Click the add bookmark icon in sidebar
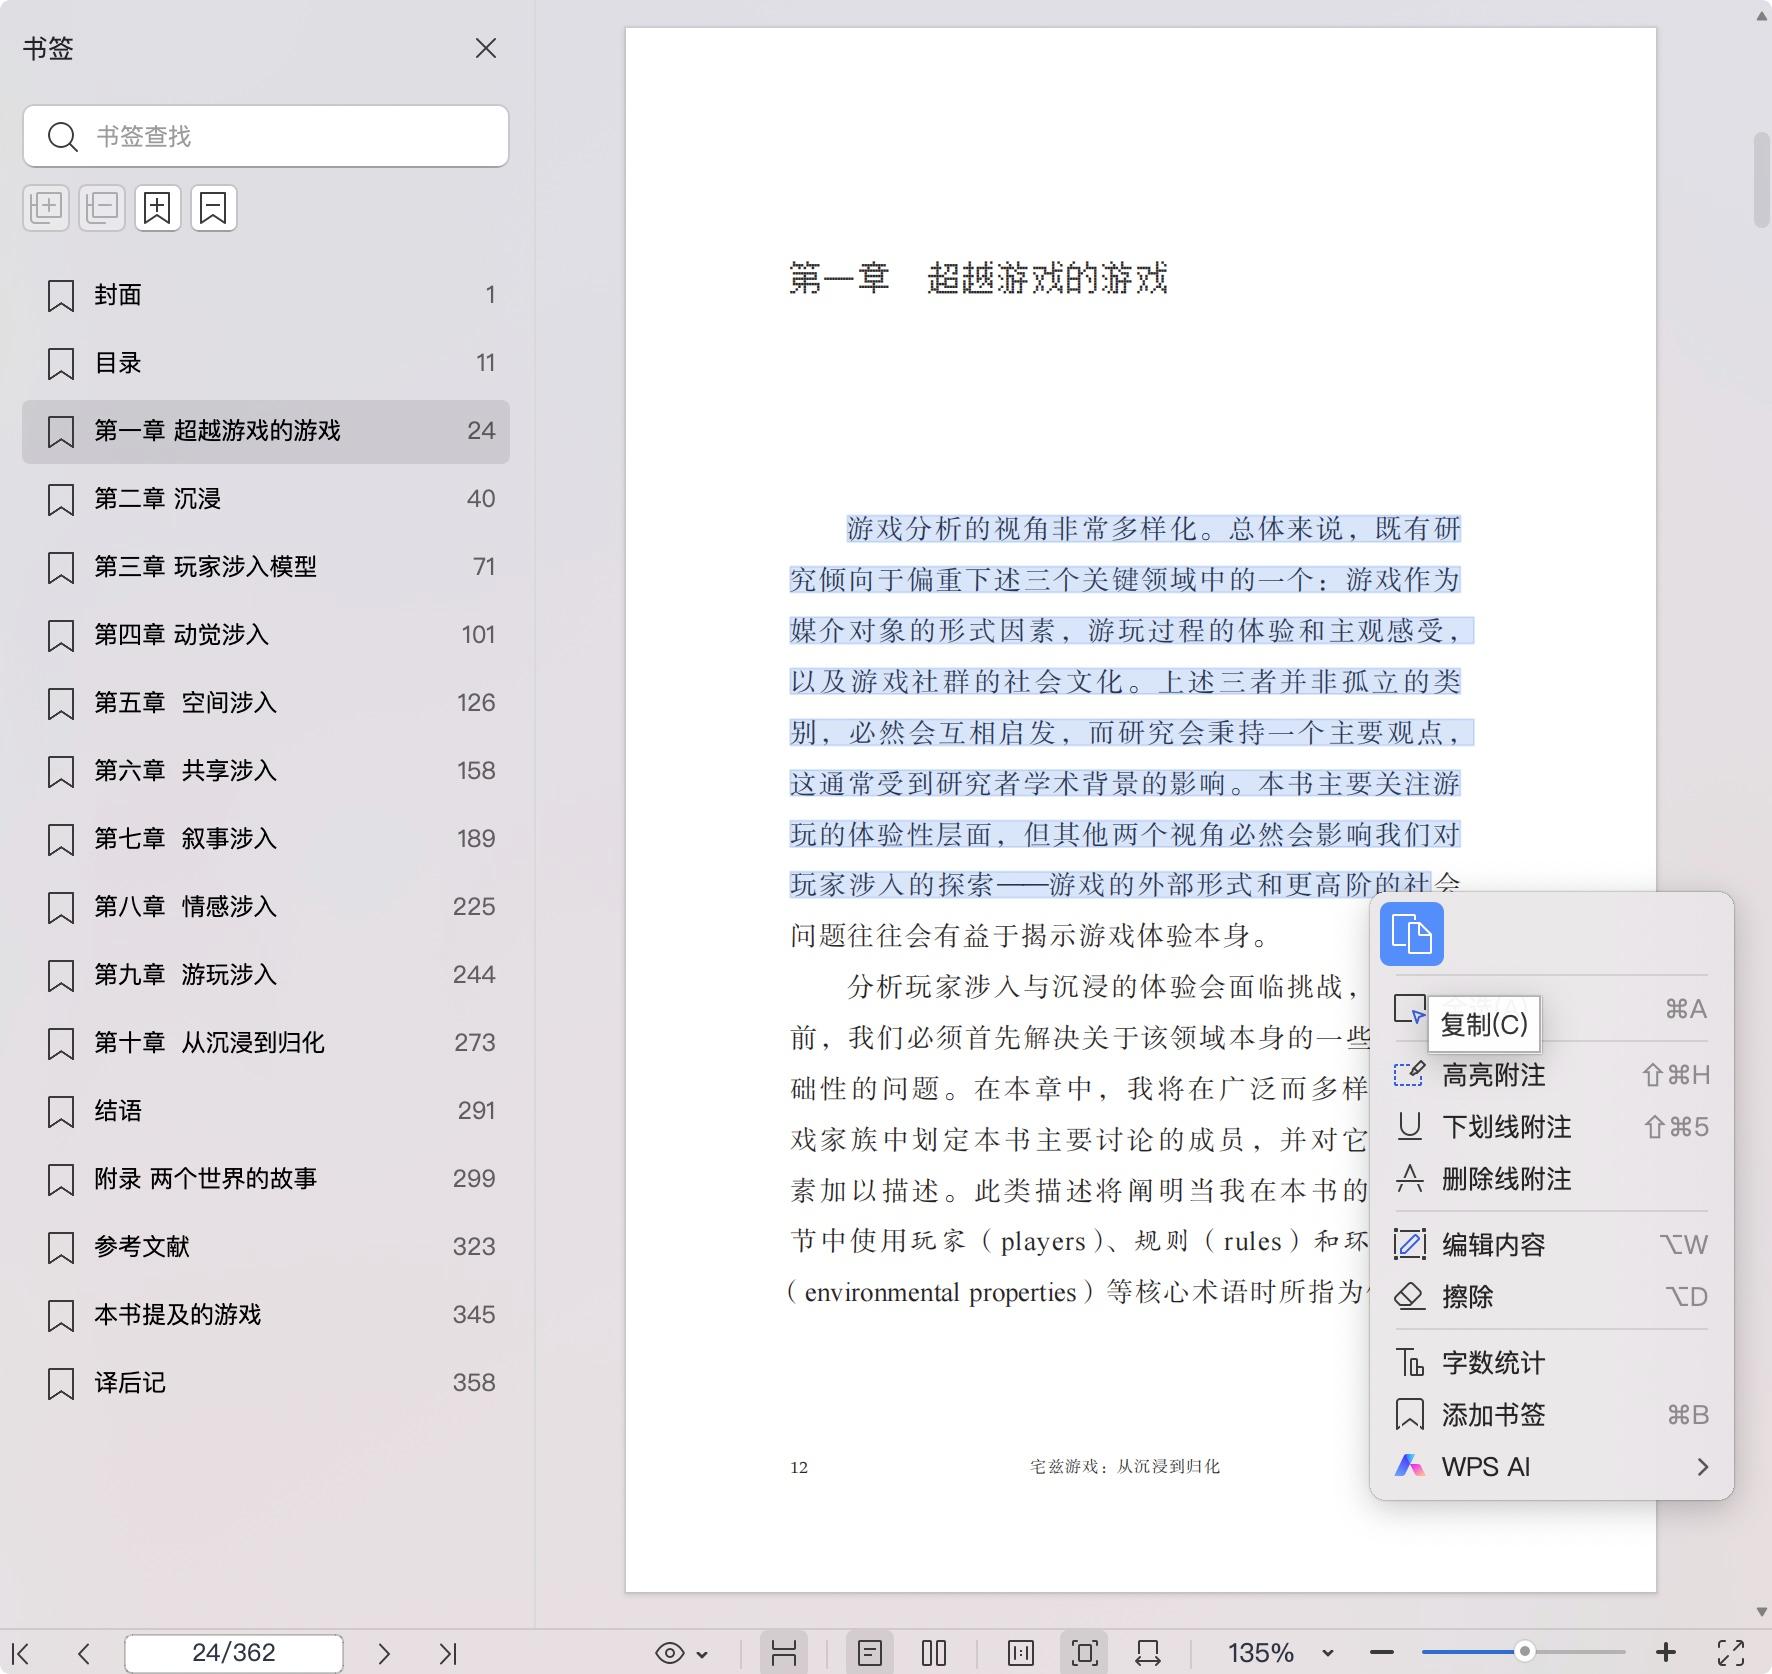 tap(158, 208)
